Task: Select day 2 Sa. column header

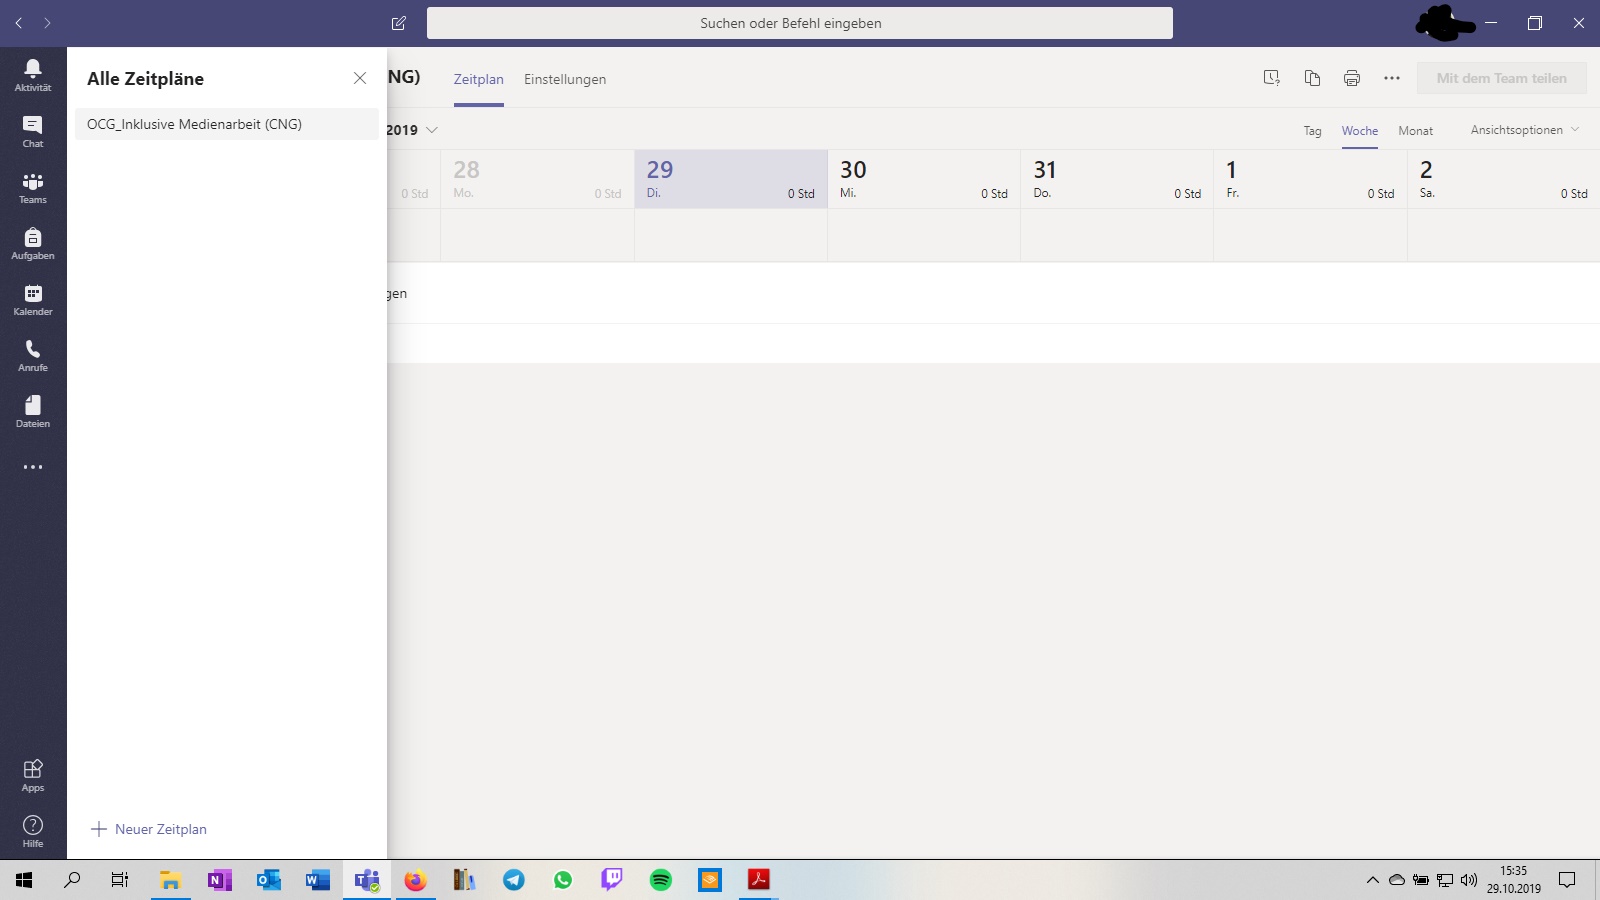Action: [1504, 179]
